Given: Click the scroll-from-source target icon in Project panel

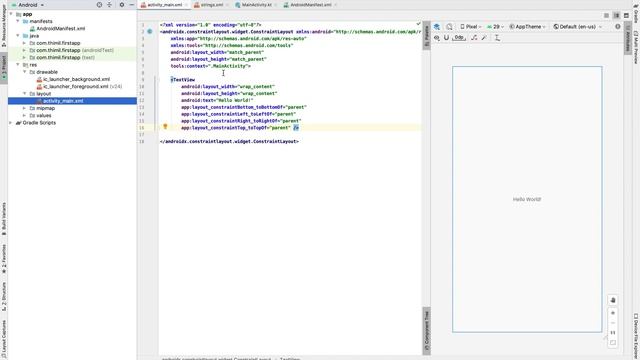Looking at the screenshot, I should (x=99, y=5).
